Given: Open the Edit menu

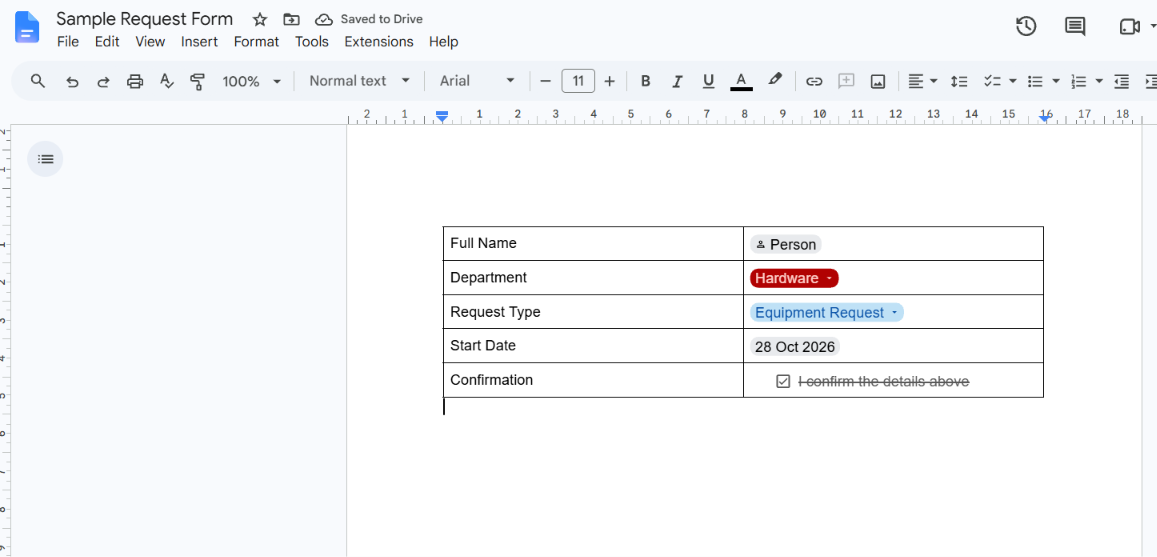Looking at the screenshot, I should coord(107,41).
